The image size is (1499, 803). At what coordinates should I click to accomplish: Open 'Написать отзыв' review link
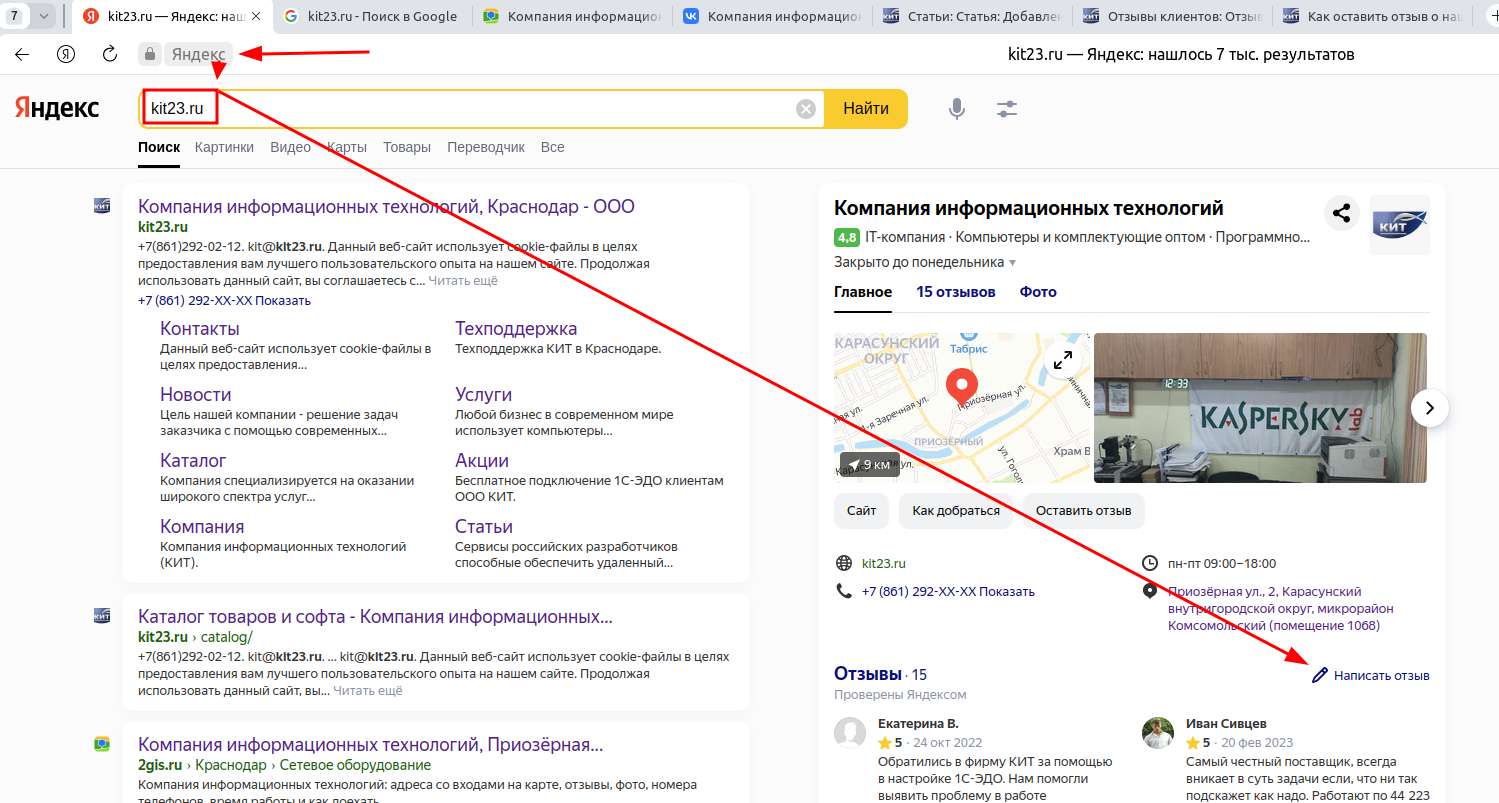(1380, 675)
